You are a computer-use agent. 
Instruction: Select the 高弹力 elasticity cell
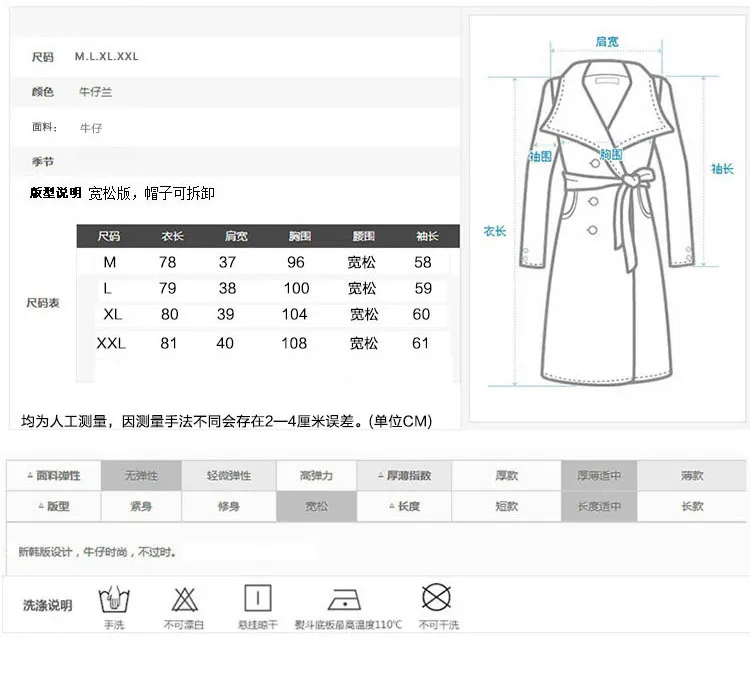(316, 475)
